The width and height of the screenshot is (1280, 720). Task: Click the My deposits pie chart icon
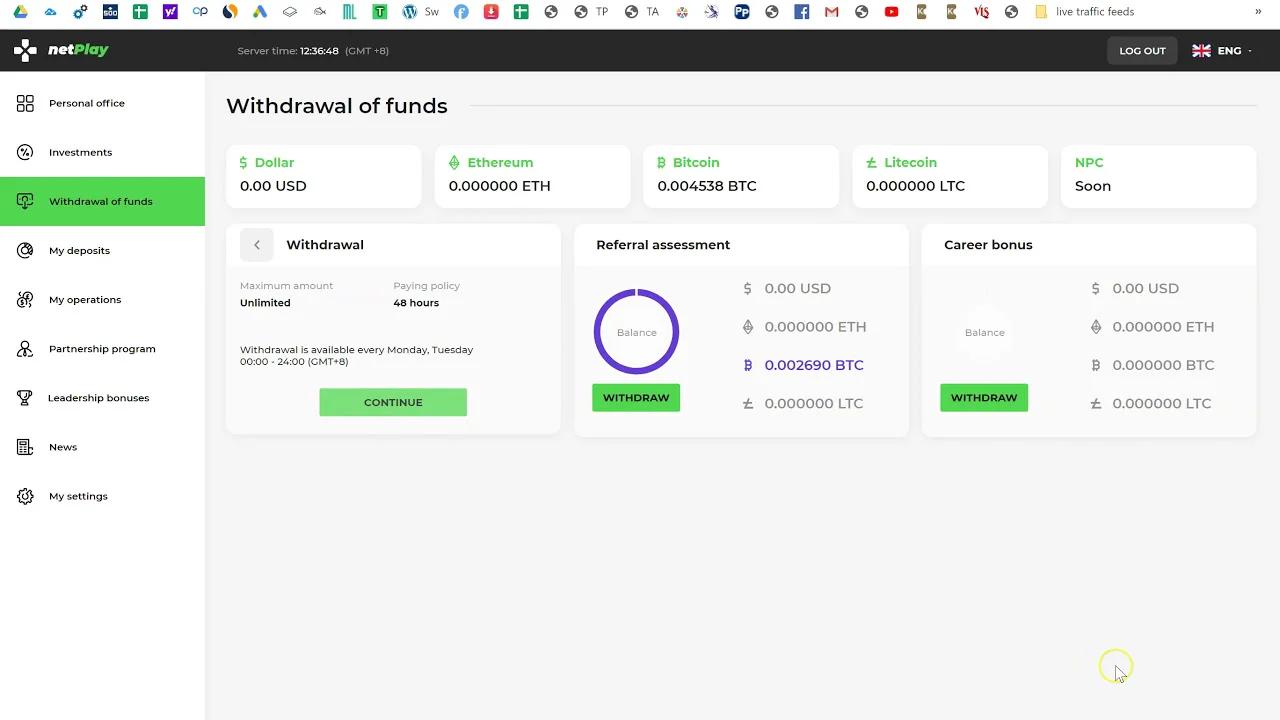tap(25, 250)
